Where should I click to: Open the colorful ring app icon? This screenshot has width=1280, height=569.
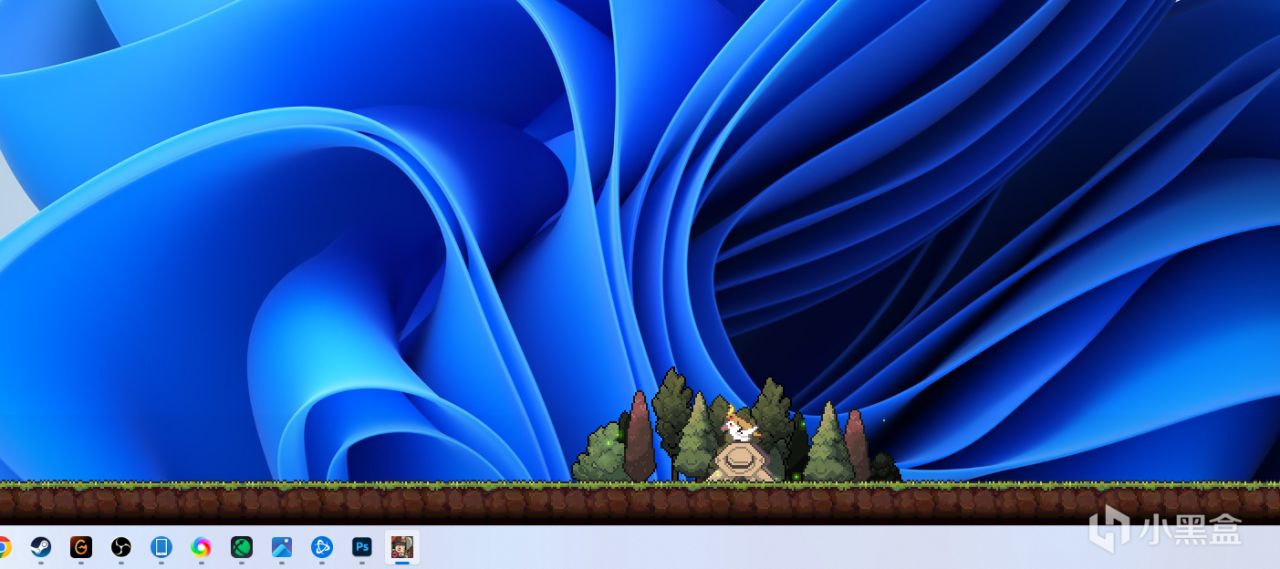tap(201, 547)
